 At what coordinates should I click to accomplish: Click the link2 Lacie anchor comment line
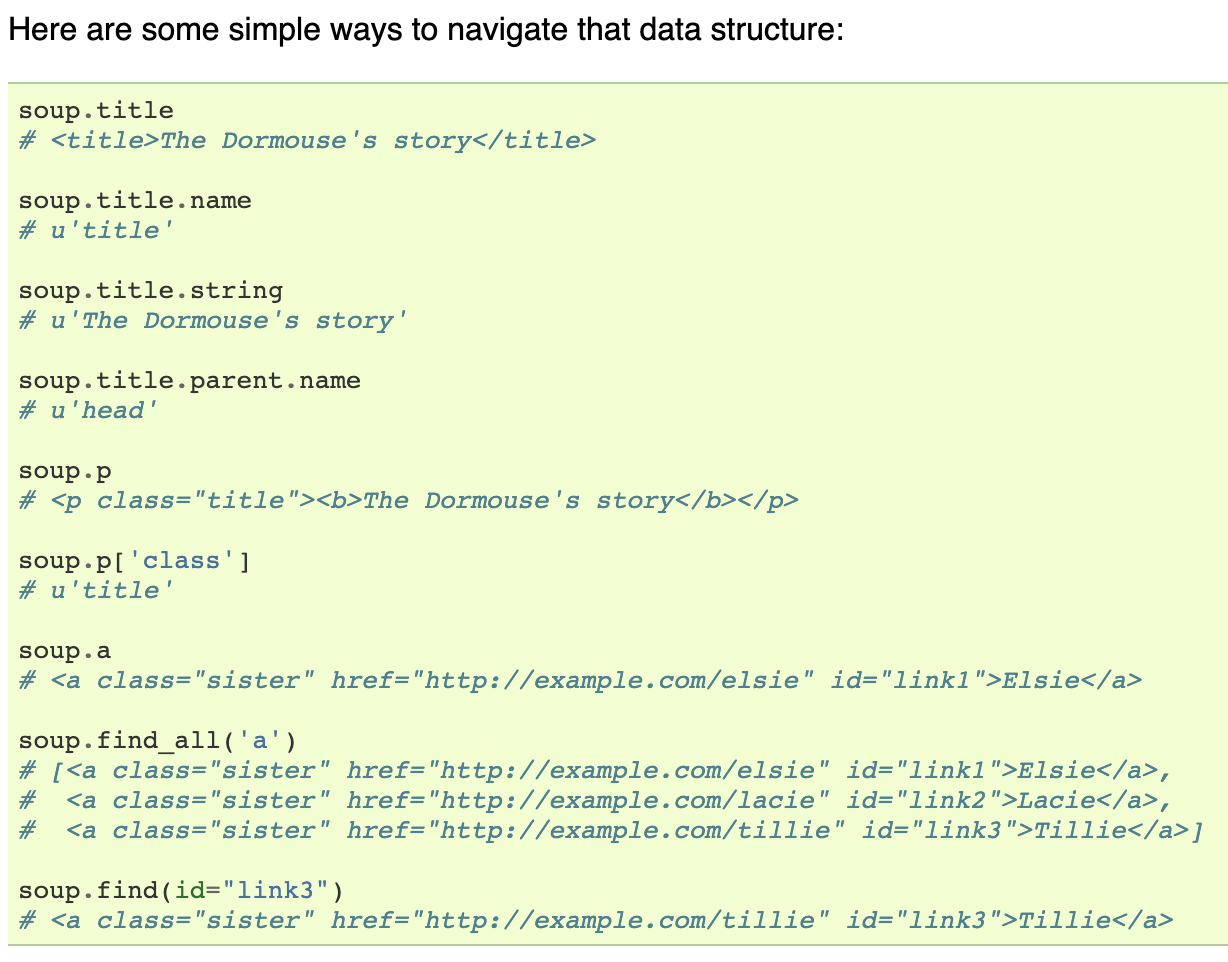pyautogui.click(x=595, y=801)
